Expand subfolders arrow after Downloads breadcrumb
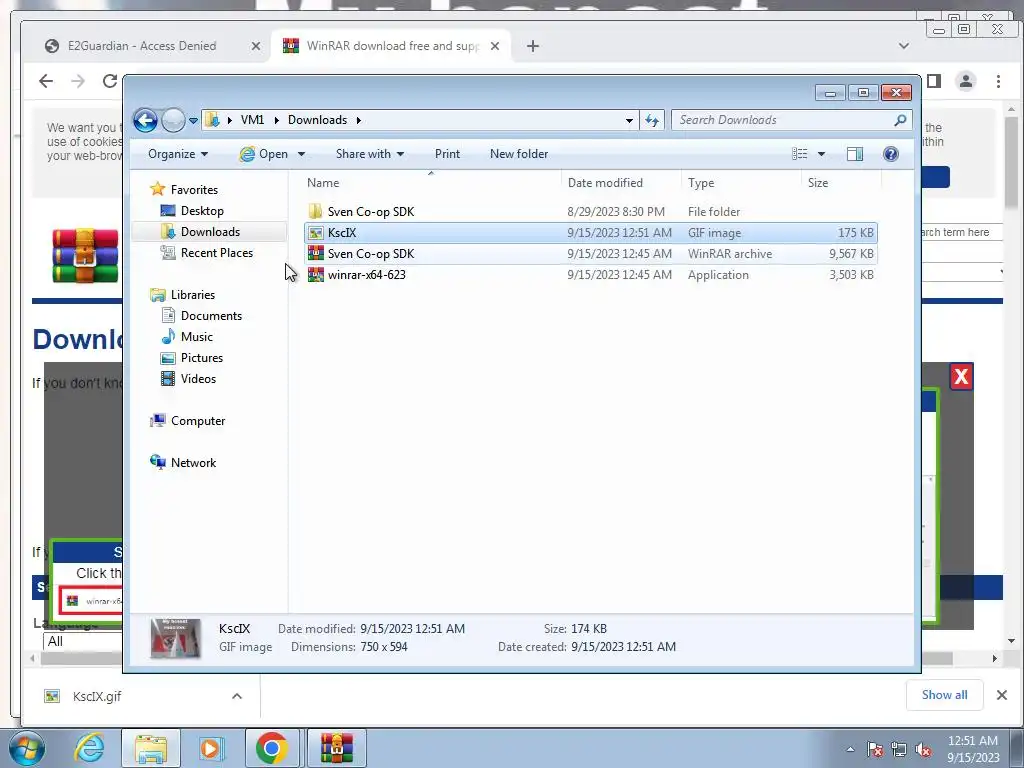Image resolution: width=1024 pixels, height=768 pixels. tap(359, 120)
